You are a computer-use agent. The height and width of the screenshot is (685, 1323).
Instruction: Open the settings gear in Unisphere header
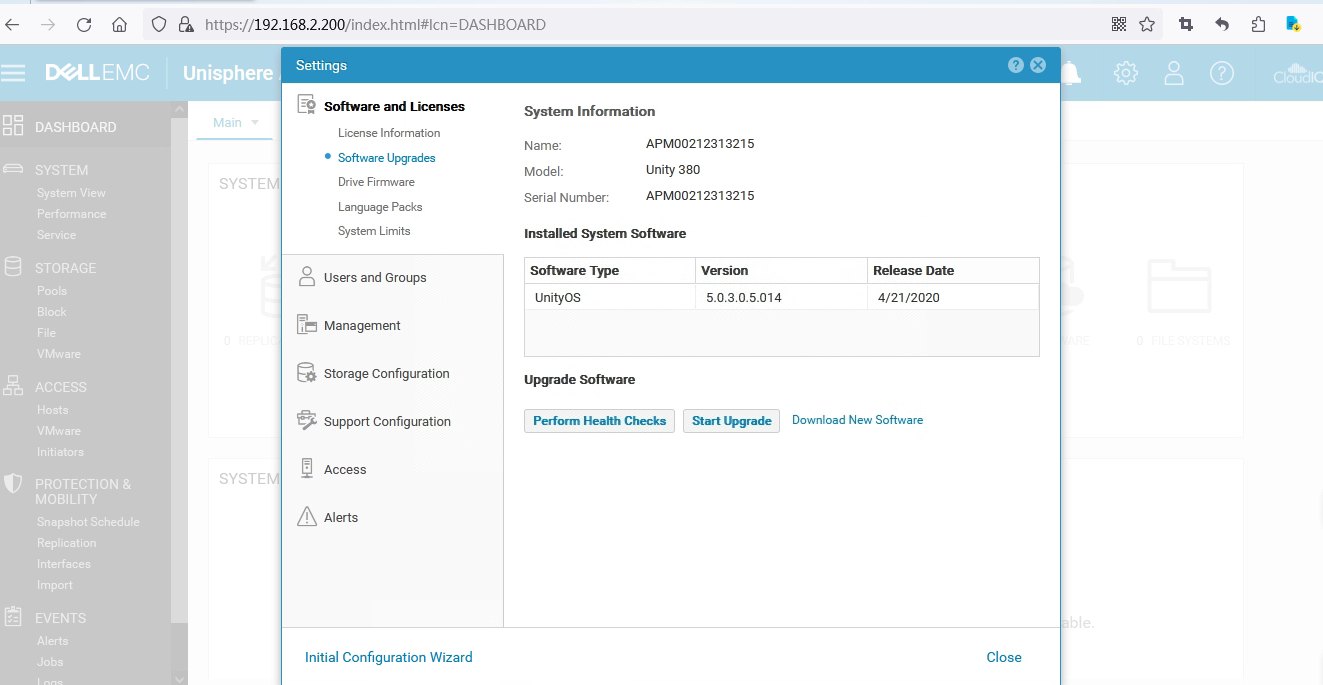1126,73
